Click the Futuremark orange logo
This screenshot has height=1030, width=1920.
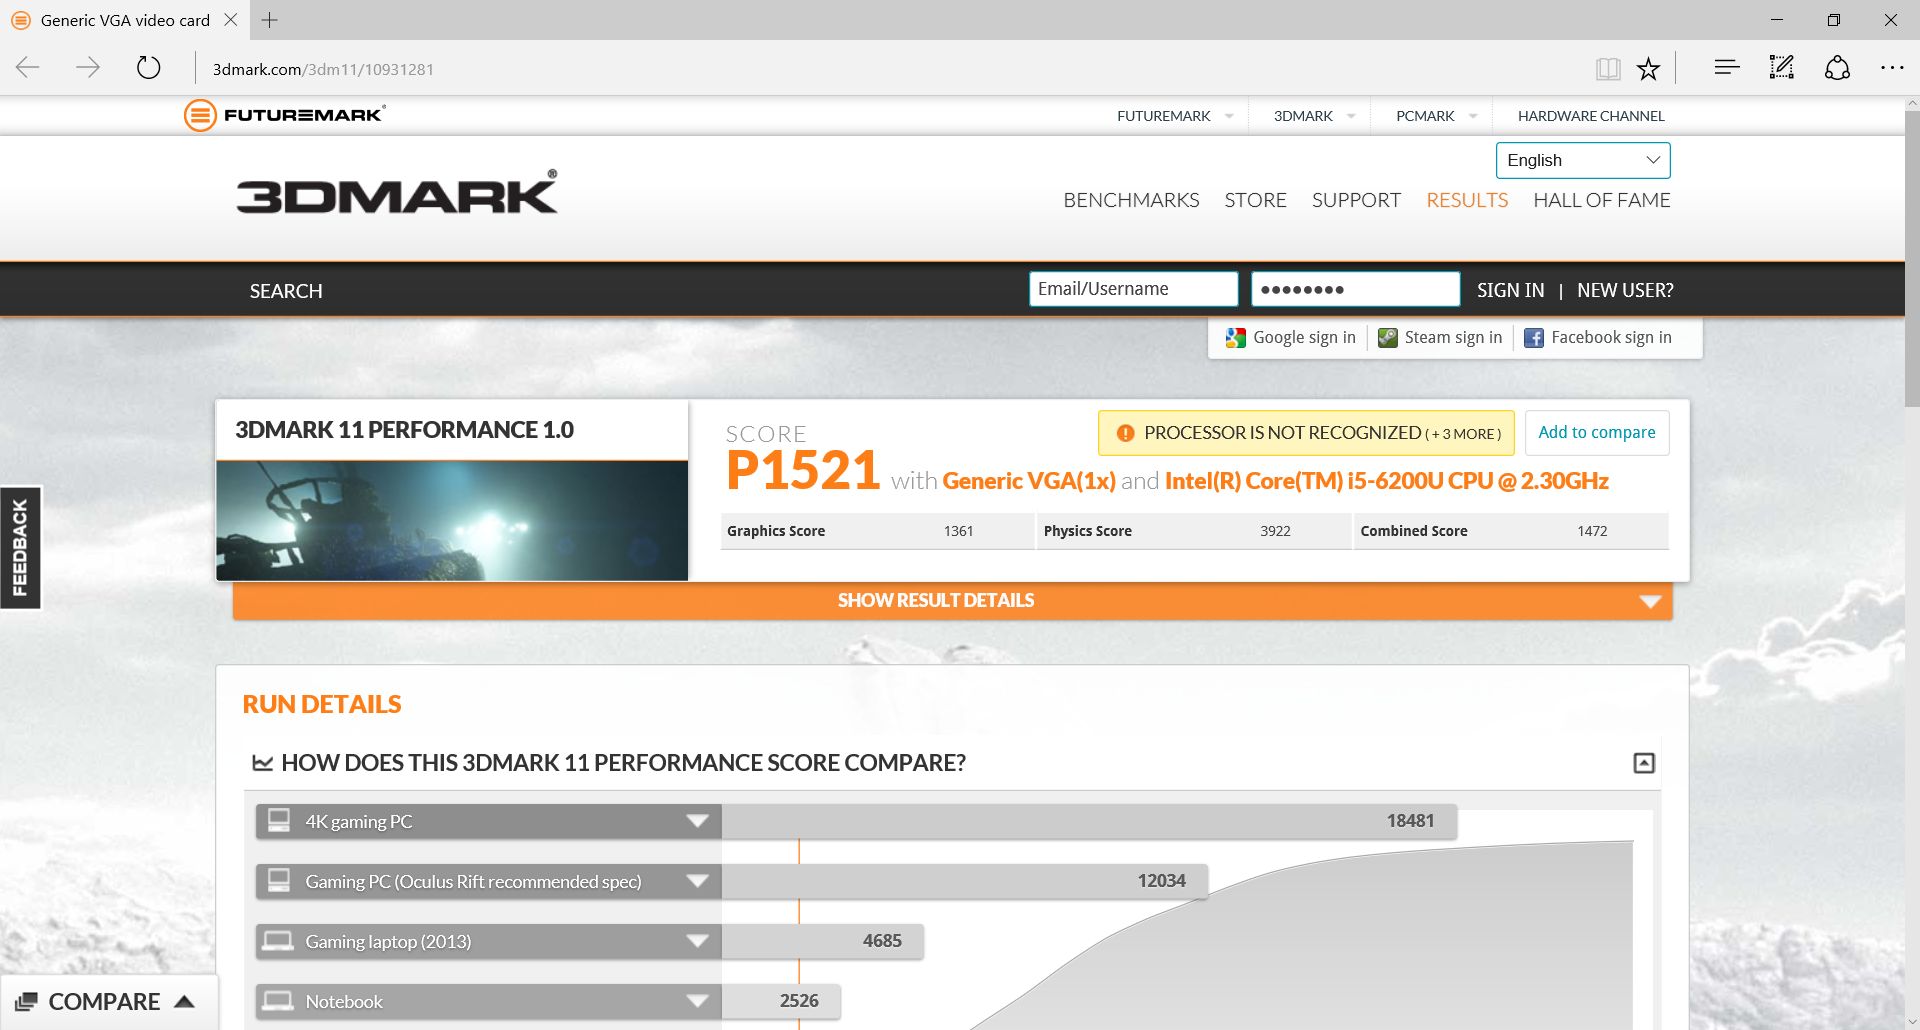pos(200,115)
